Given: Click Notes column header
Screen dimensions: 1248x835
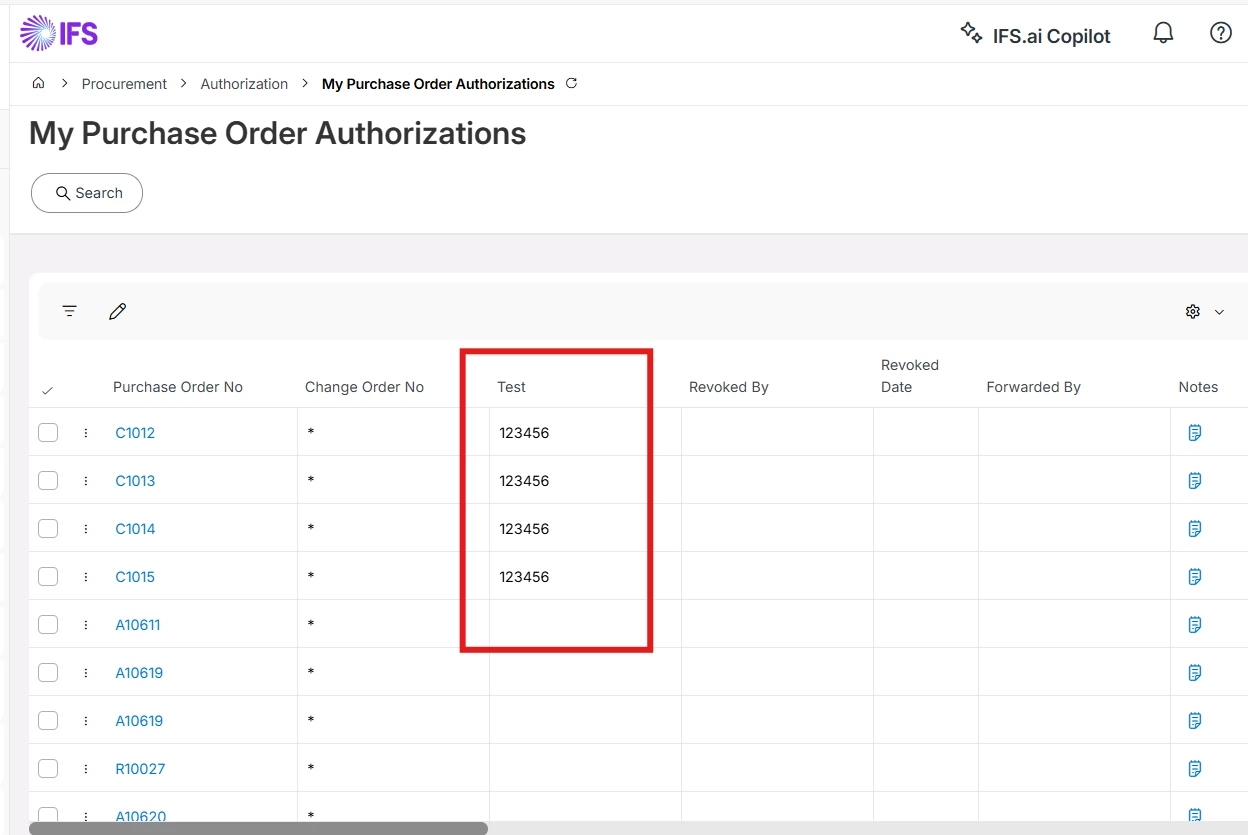Looking at the screenshot, I should (x=1198, y=387).
